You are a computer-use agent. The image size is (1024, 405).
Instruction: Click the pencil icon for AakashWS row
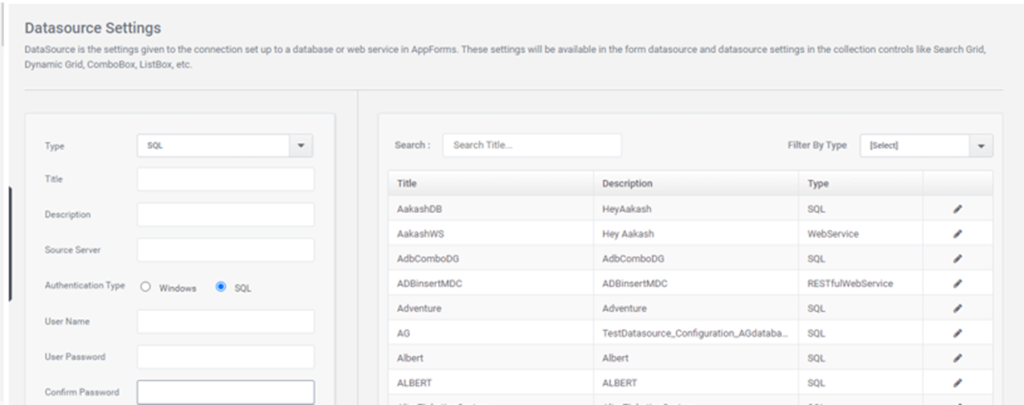[957, 234]
